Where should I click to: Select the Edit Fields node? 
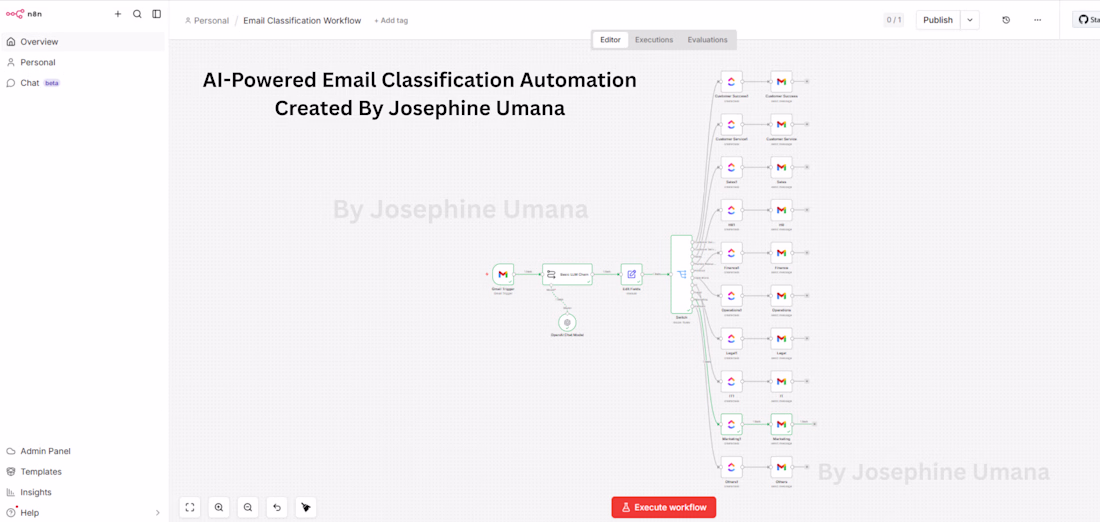tap(631, 274)
